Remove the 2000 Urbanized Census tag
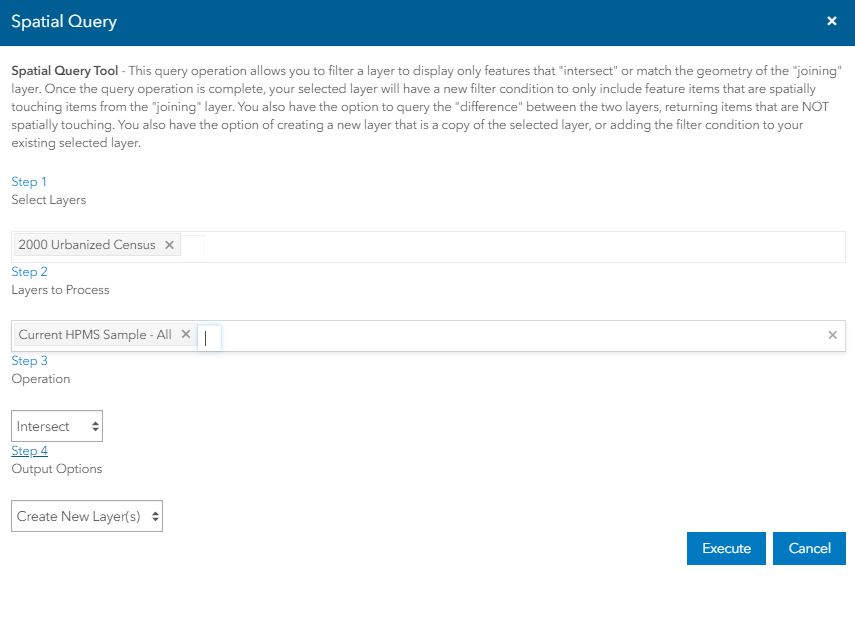This screenshot has width=855, height=621. tap(169, 245)
